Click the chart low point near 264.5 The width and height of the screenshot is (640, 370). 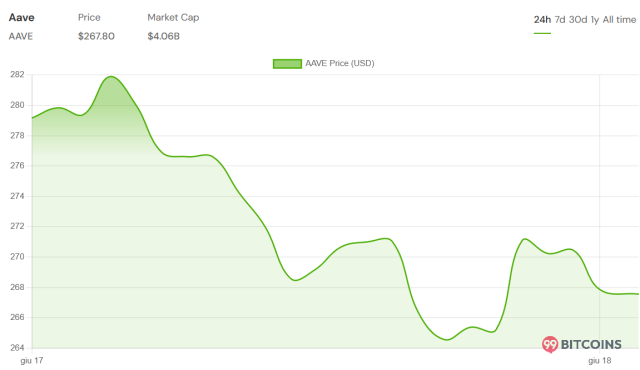click(x=447, y=339)
